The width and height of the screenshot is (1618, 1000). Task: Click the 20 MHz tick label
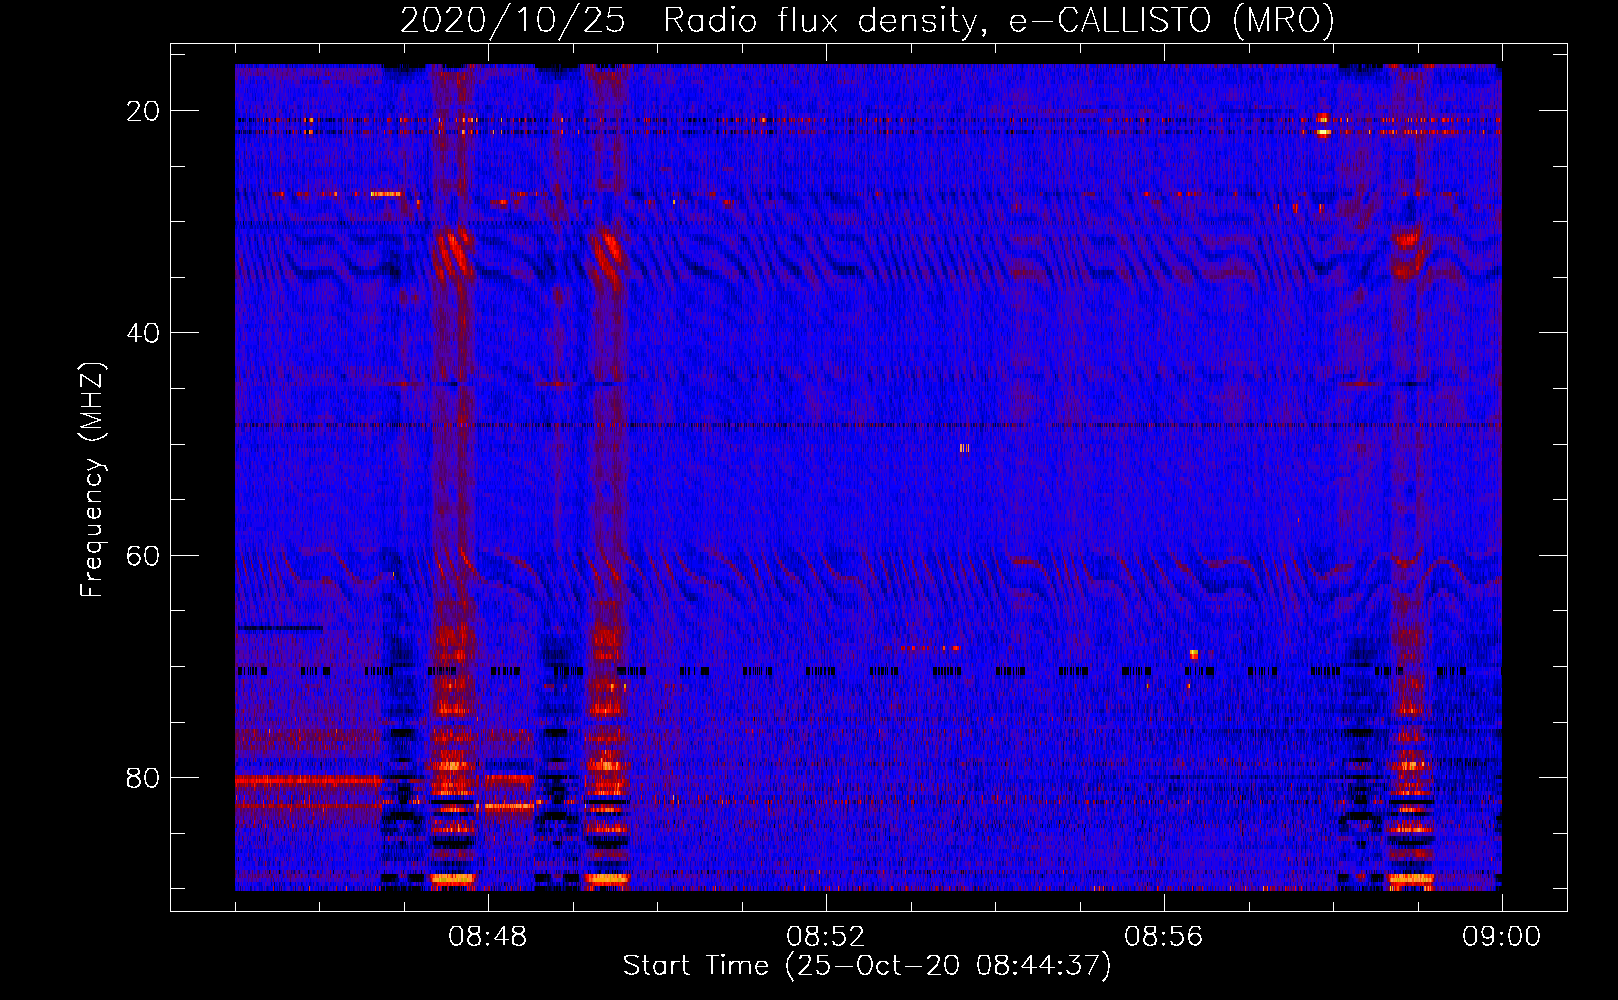[143, 111]
